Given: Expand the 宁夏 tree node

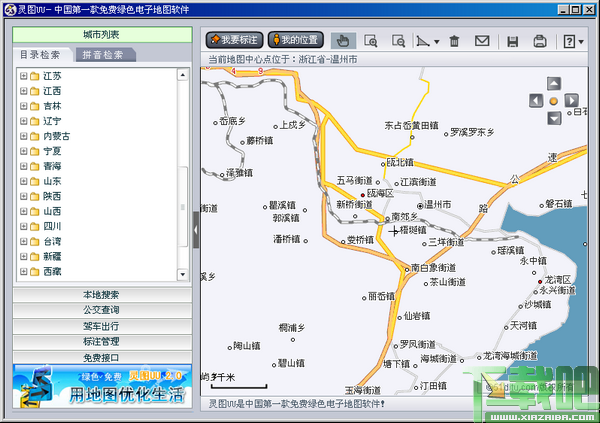Looking at the screenshot, I should (23, 151).
